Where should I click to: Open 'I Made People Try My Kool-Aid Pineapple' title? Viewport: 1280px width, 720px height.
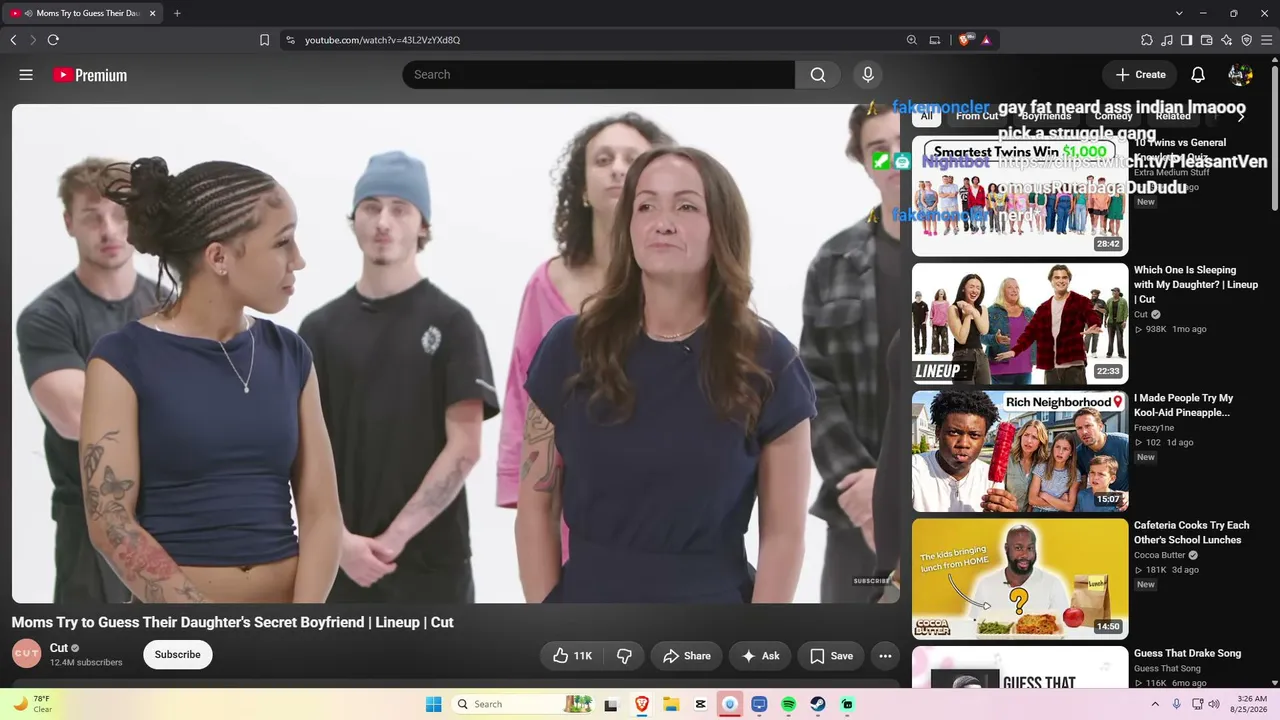coord(1183,405)
